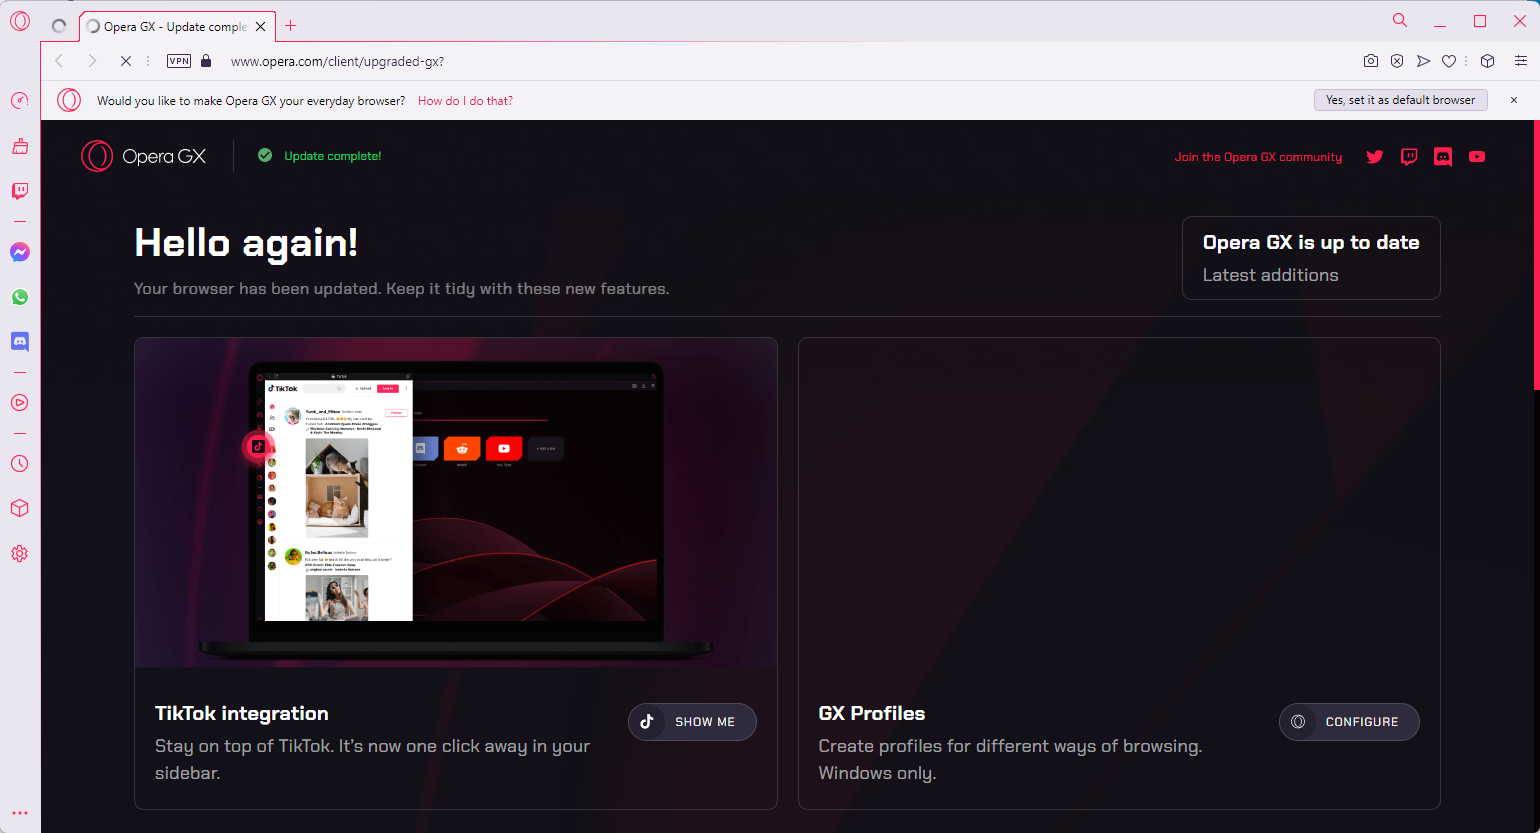This screenshot has height=833, width=1540.
Task: Open Facebook Messenger in the sidebar
Action: pos(20,252)
